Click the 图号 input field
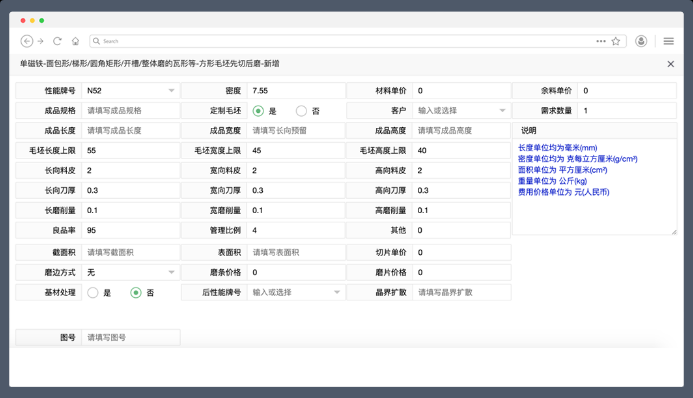 [131, 337]
